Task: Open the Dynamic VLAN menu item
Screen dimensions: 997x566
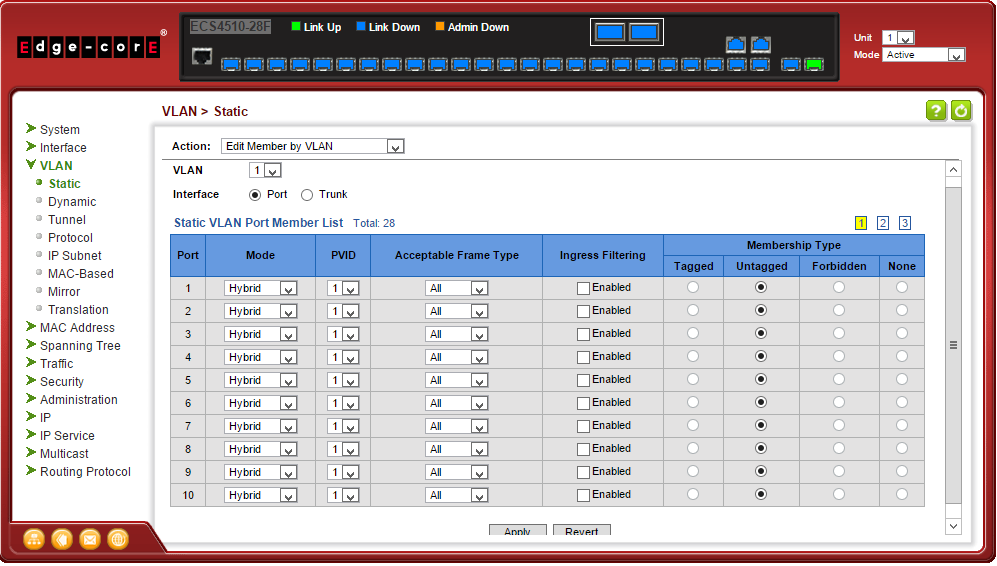Action: click(x=72, y=202)
